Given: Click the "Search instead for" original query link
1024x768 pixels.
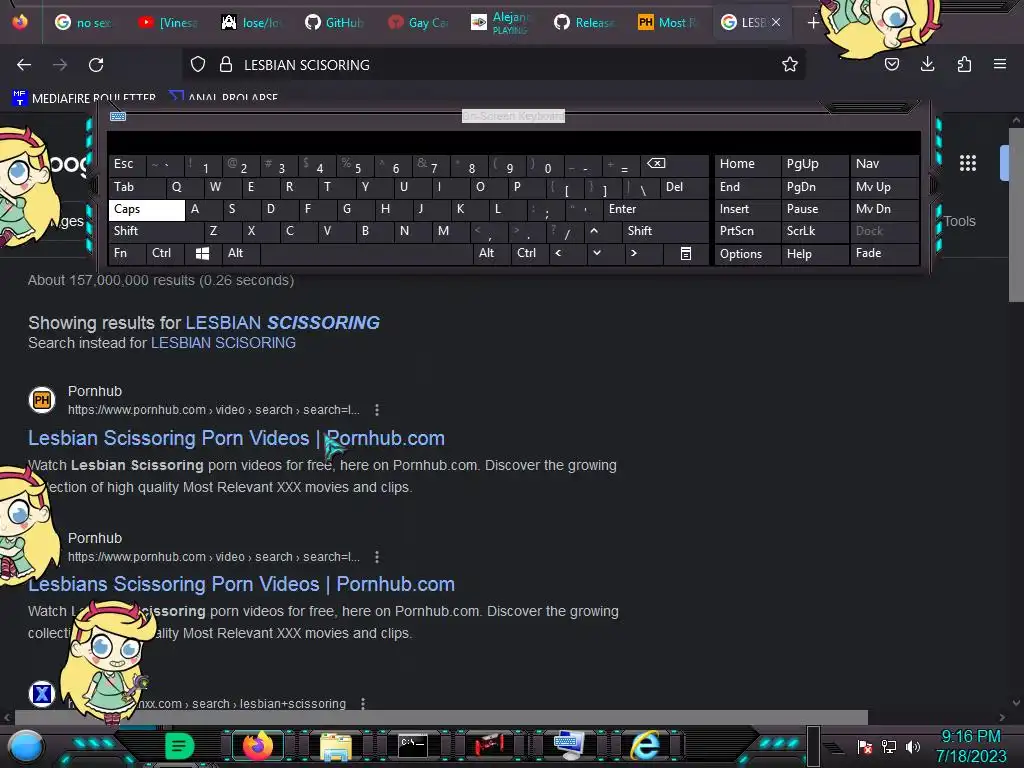Looking at the screenshot, I should pyautogui.click(x=223, y=343).
